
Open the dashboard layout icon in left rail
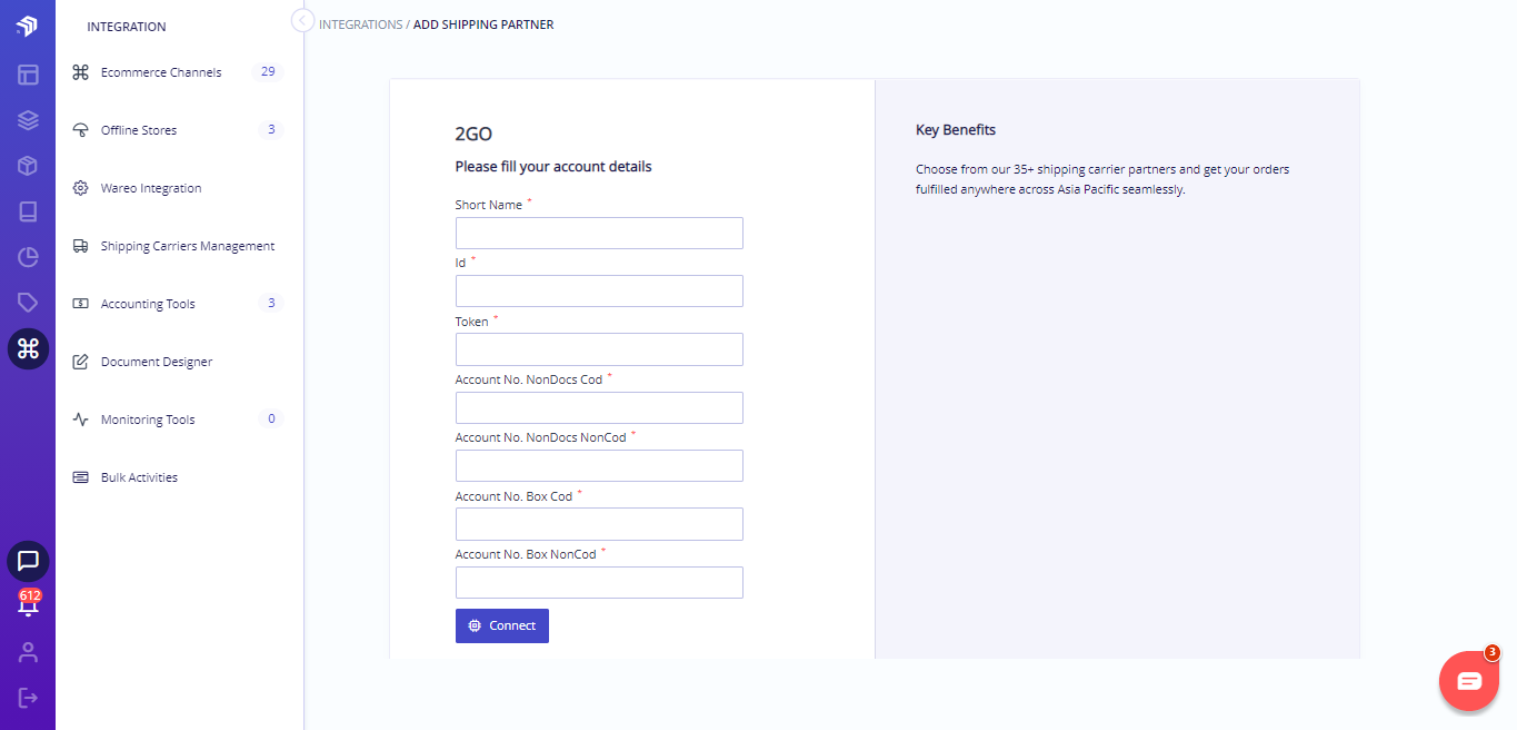(28, 74)
